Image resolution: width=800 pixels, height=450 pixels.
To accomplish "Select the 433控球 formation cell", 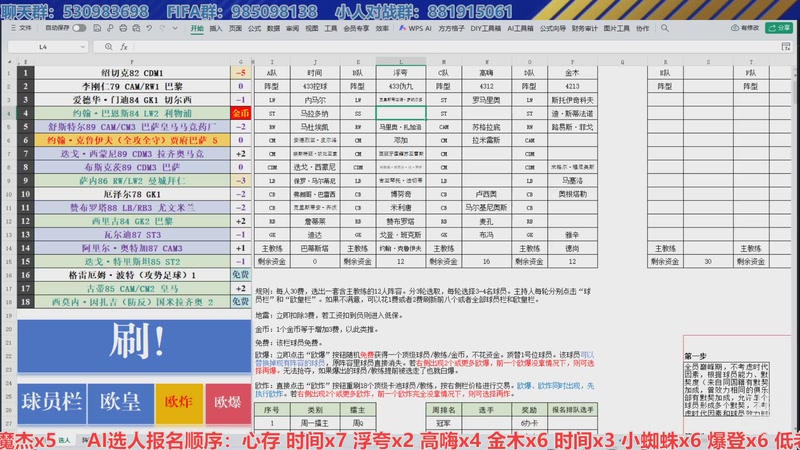I will 314,87.
